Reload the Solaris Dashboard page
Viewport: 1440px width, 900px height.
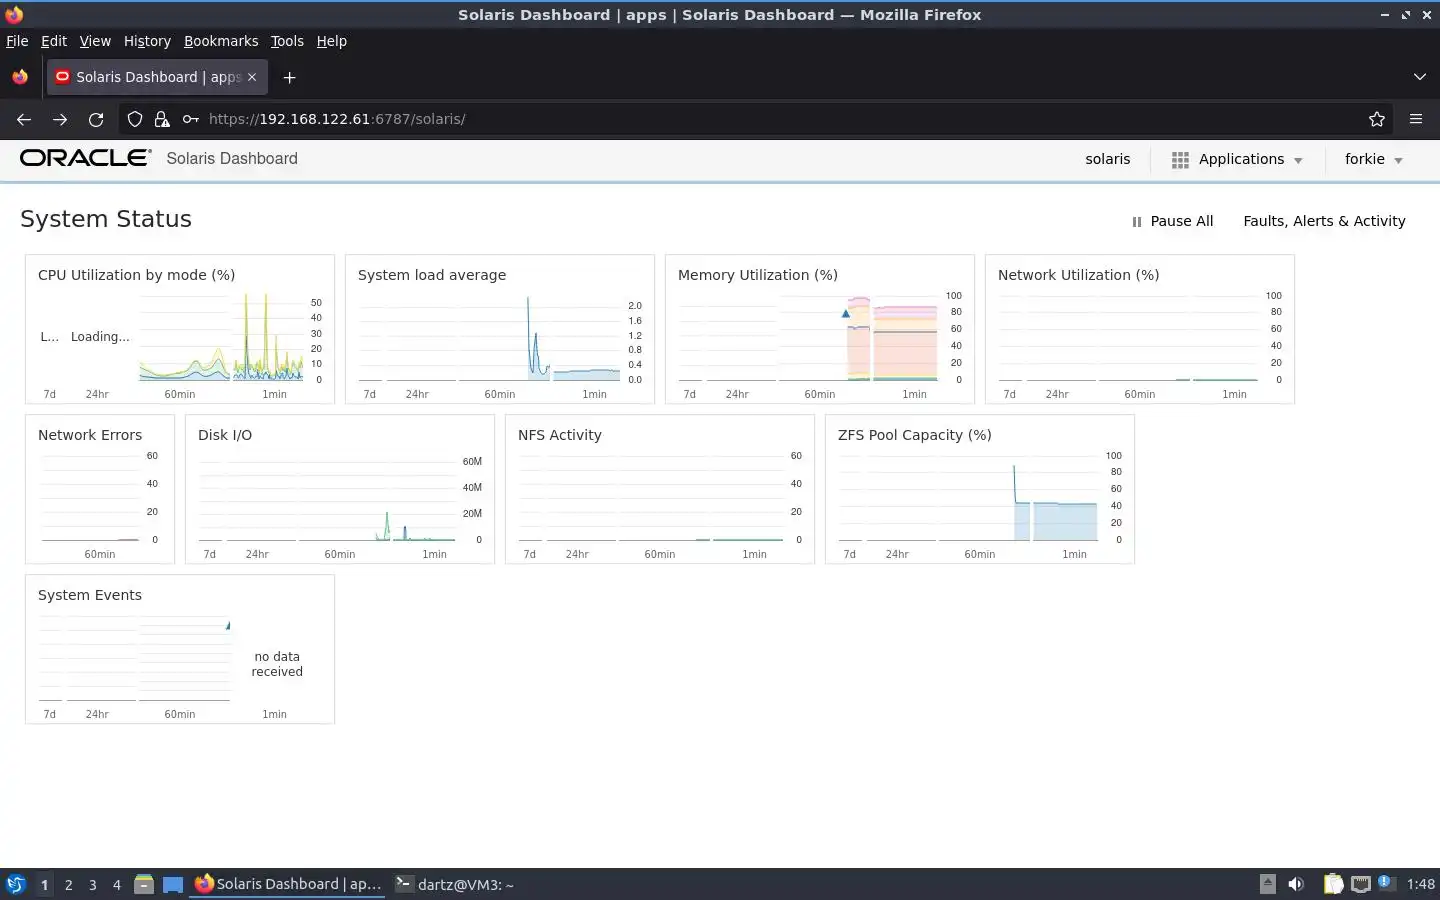[x=96, y=119]
